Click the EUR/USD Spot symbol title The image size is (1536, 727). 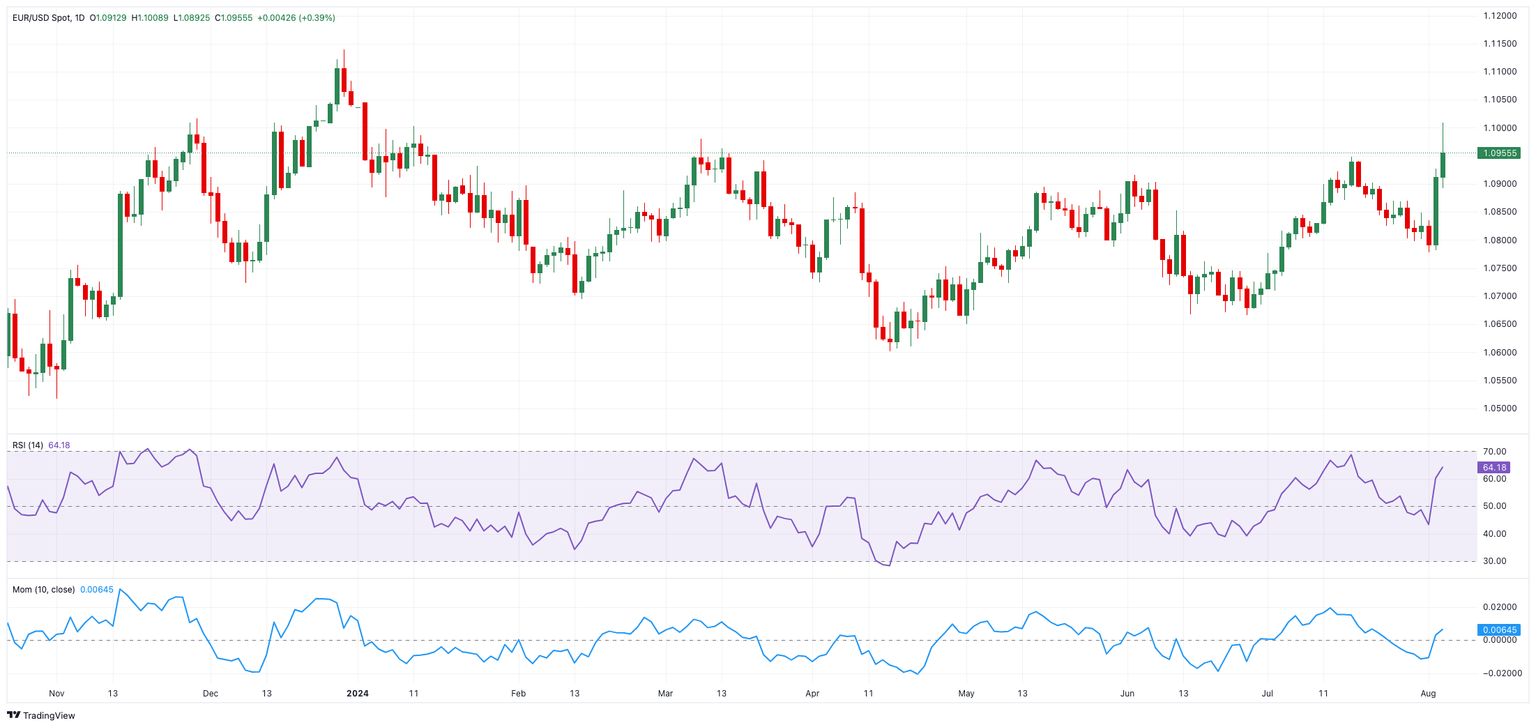[40, 18]
